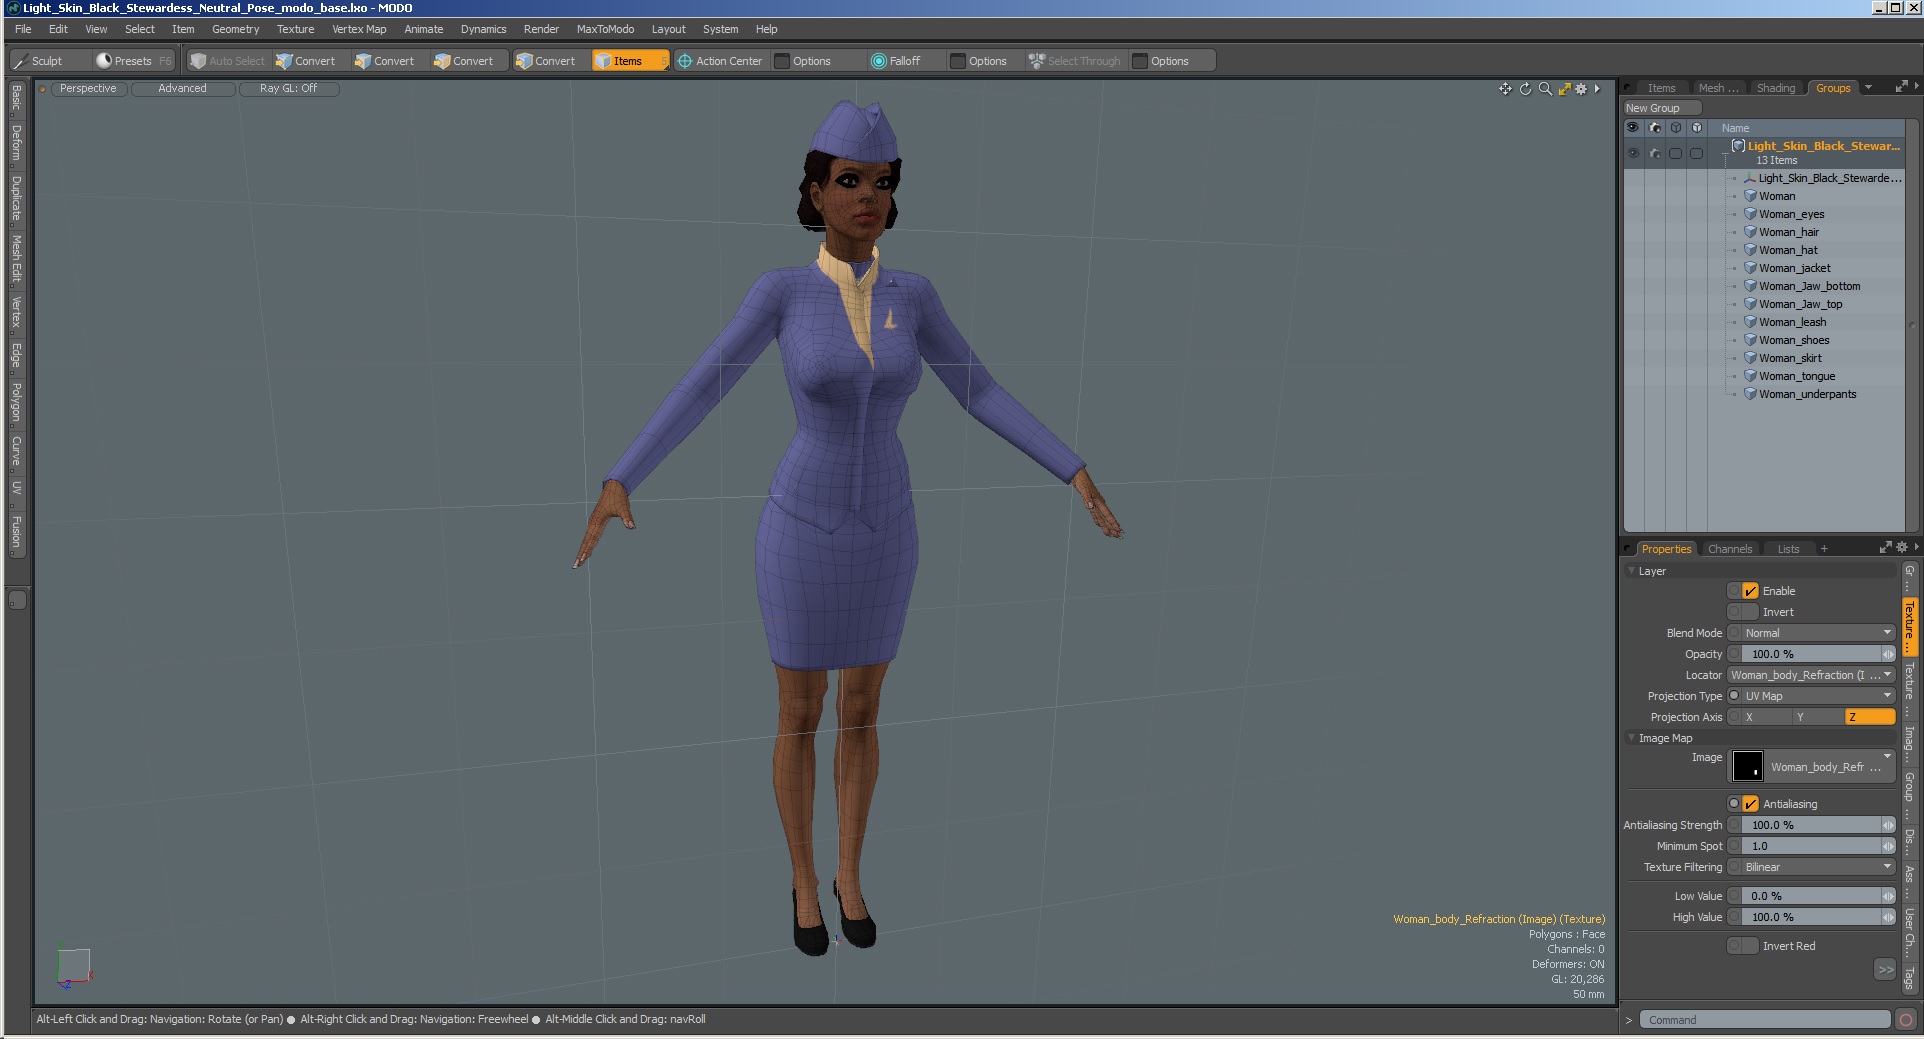Click the fourth Convert button before Items

[546, 61]
